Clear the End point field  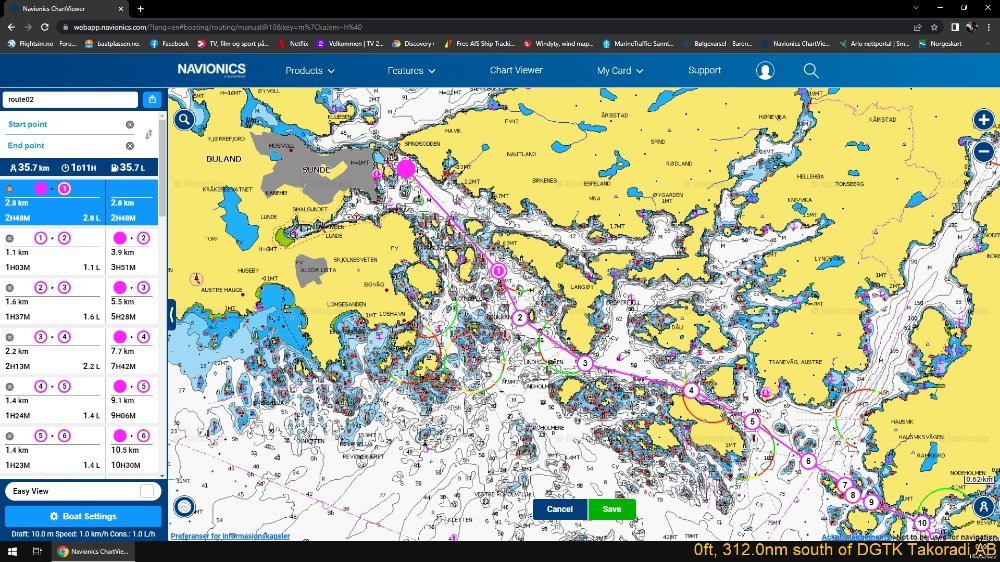(129, 145)
